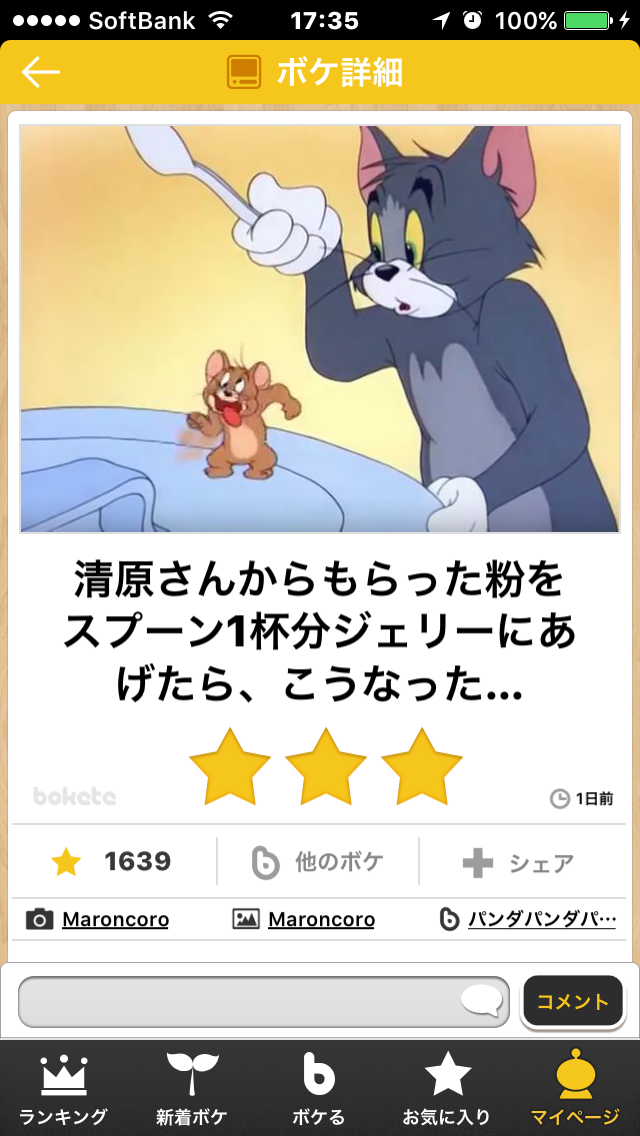Focus the comment text input field
Screen dimensions: 640x1136
pos(264,1002)
